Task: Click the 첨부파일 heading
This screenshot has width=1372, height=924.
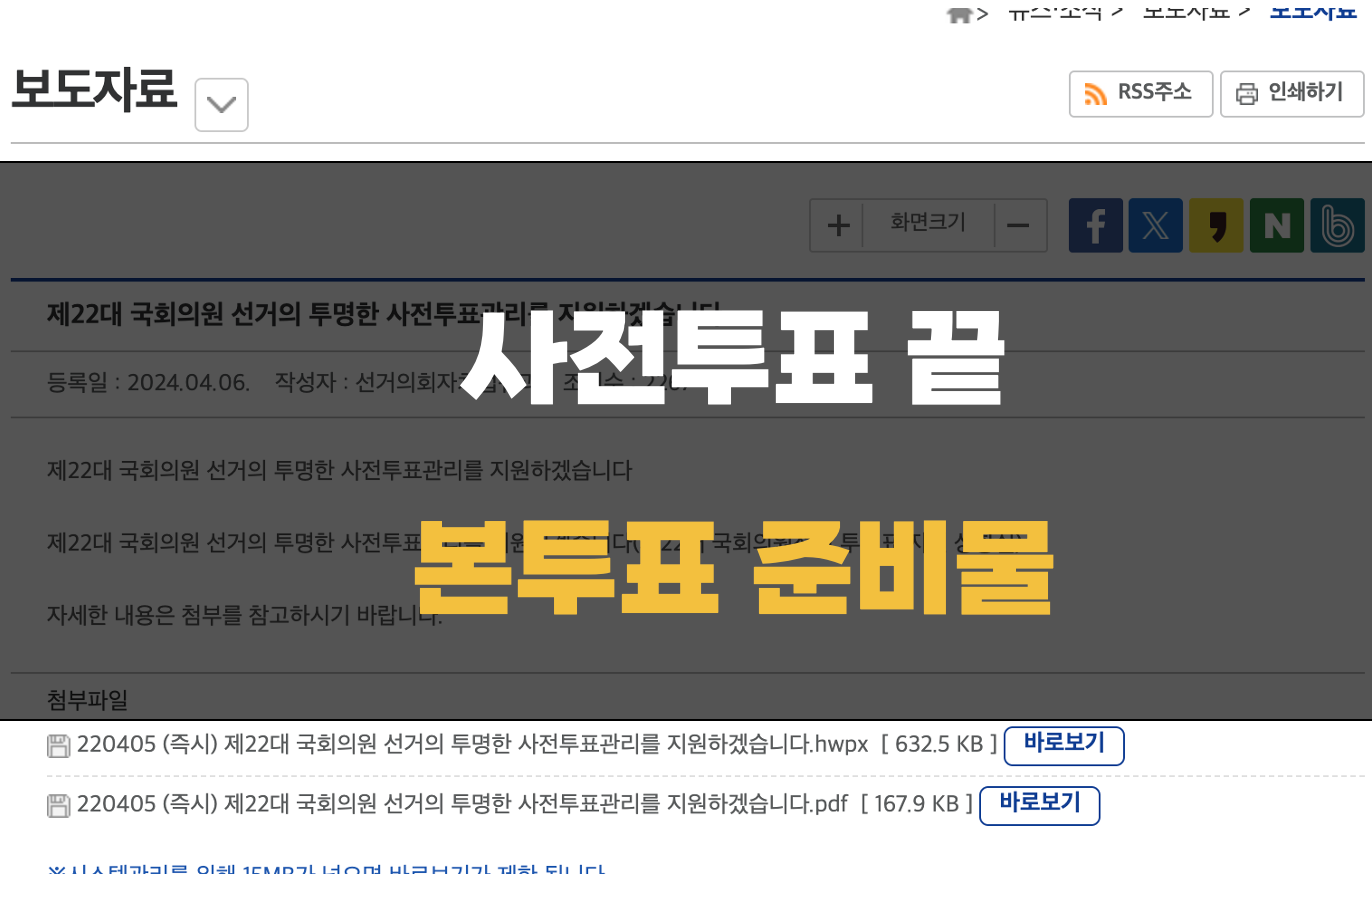Action: [x=87, y=700]
